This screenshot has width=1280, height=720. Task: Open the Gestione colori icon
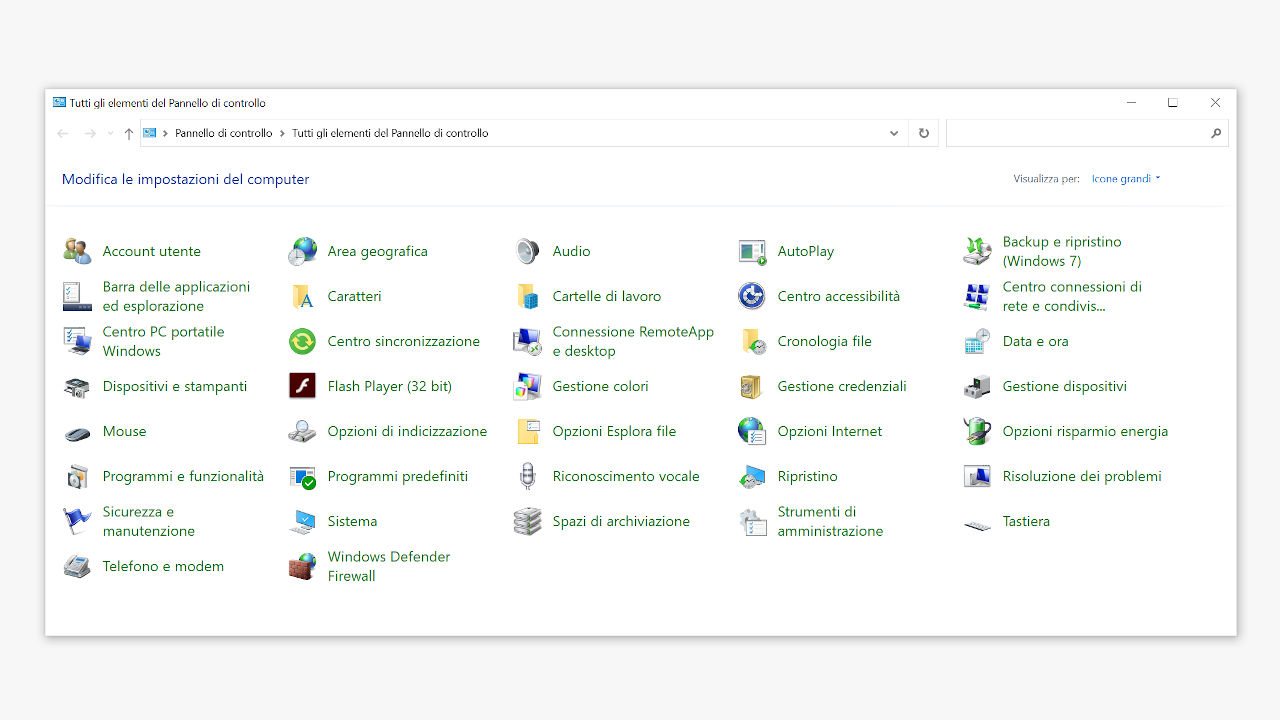pos(527,386)
